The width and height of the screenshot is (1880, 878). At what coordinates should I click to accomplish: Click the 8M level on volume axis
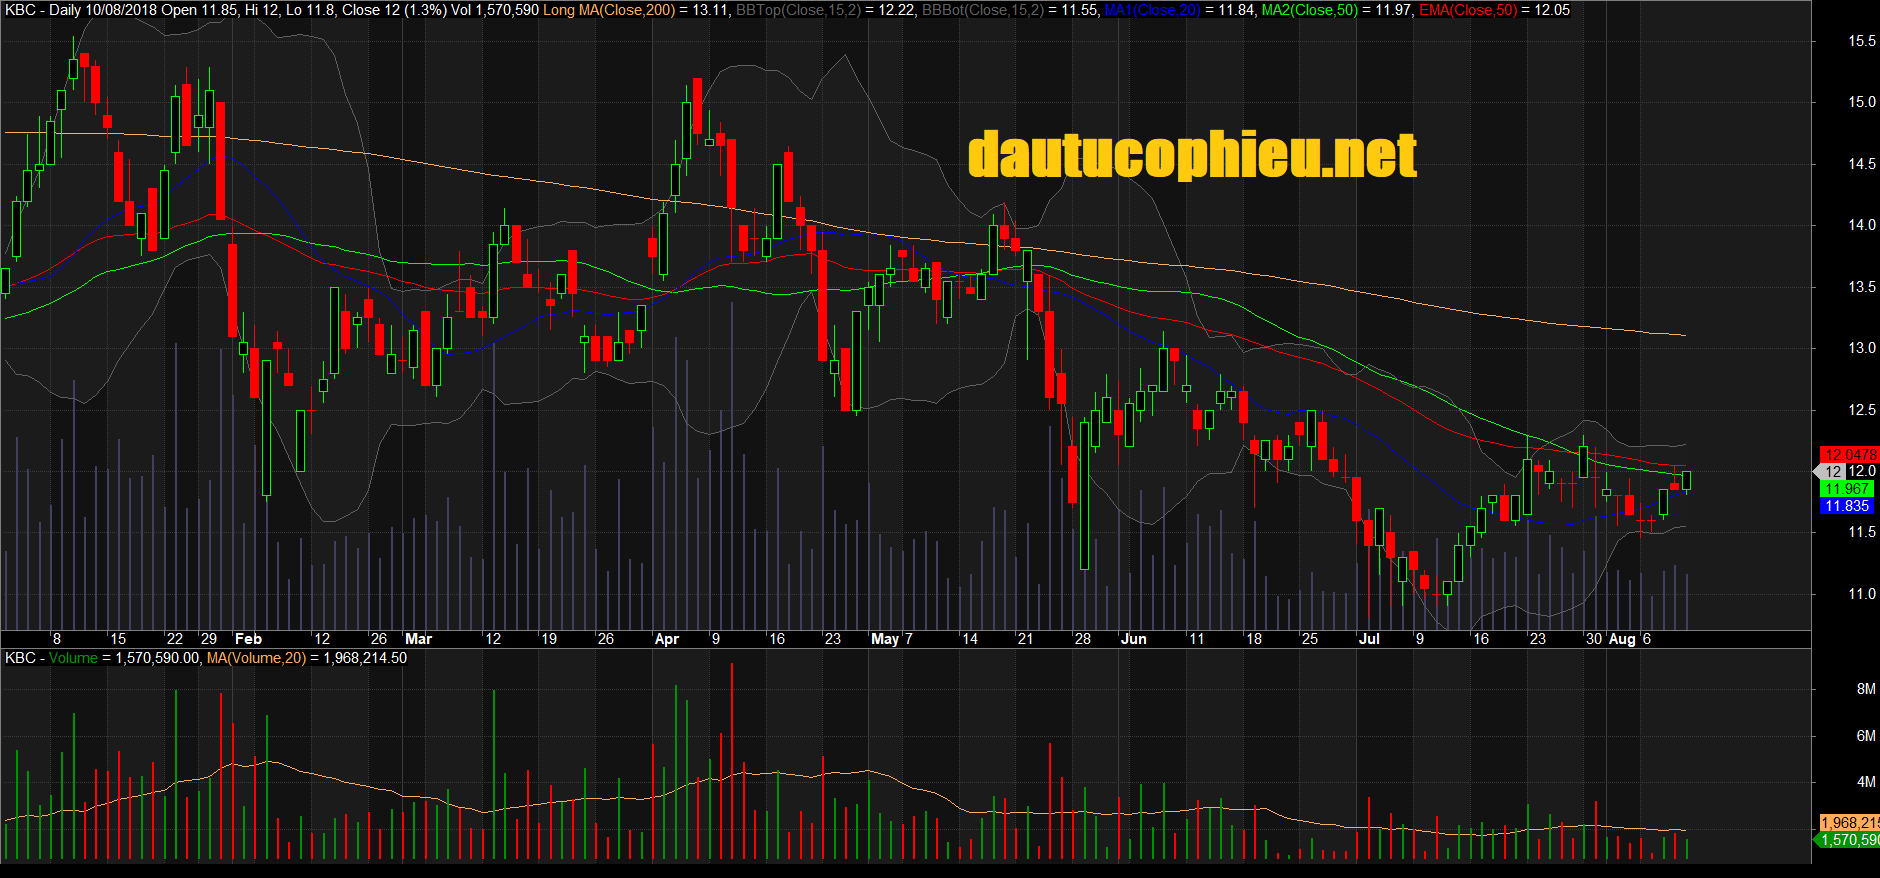1865,689
